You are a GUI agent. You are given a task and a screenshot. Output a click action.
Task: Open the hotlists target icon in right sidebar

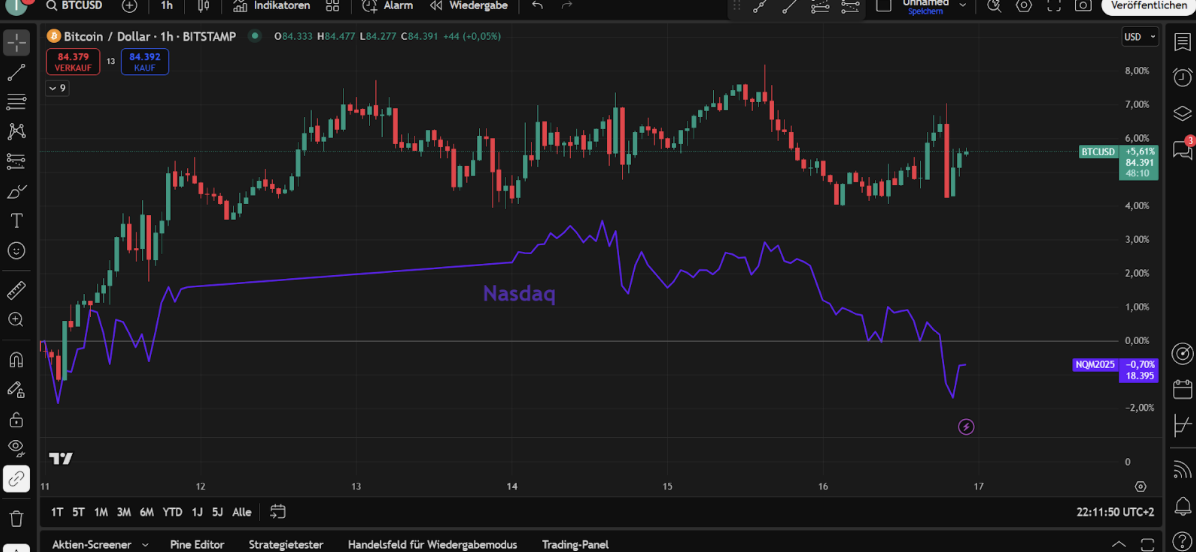coord(1182,354)
